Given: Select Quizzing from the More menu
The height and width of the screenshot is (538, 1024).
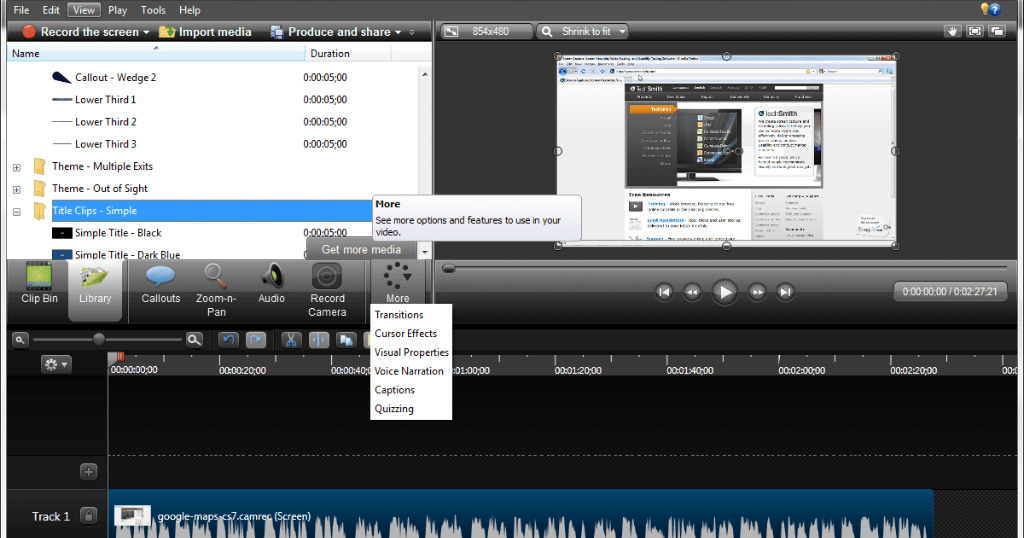Looking at the screenshot, I should click(x=394, y=409).
